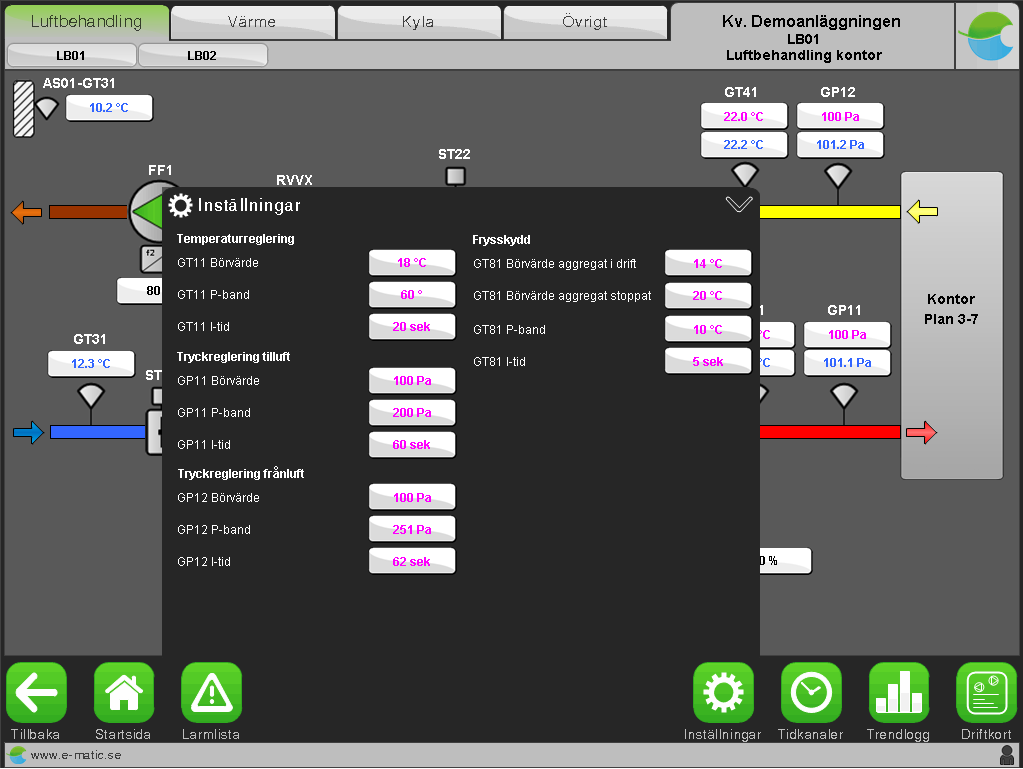
Task: Click the GT31 temperature sensor symbol
Action: tap(91, 395)
